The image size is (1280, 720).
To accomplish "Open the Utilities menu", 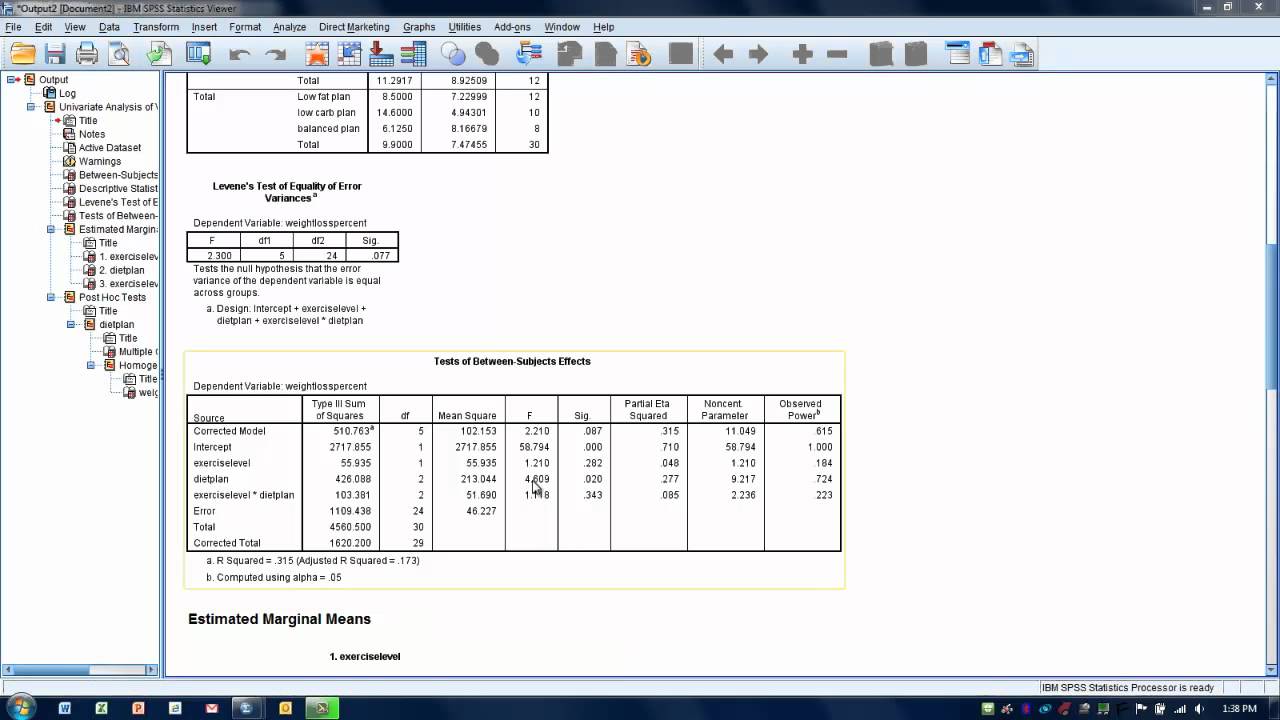I will pos(464,27).
